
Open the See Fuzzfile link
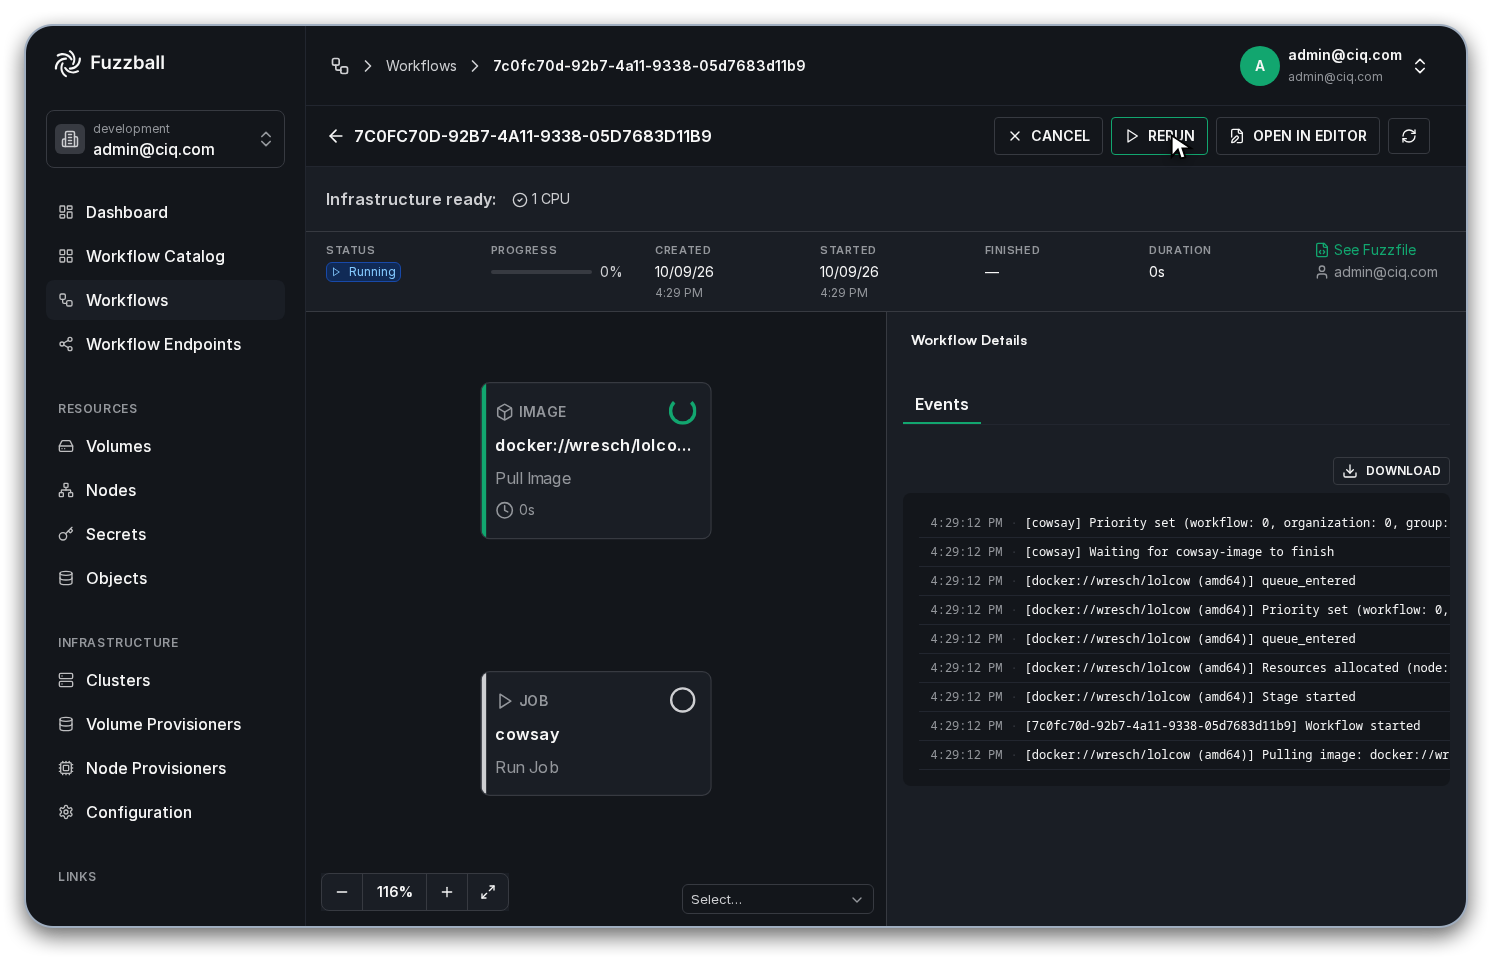coord(1365,250)
